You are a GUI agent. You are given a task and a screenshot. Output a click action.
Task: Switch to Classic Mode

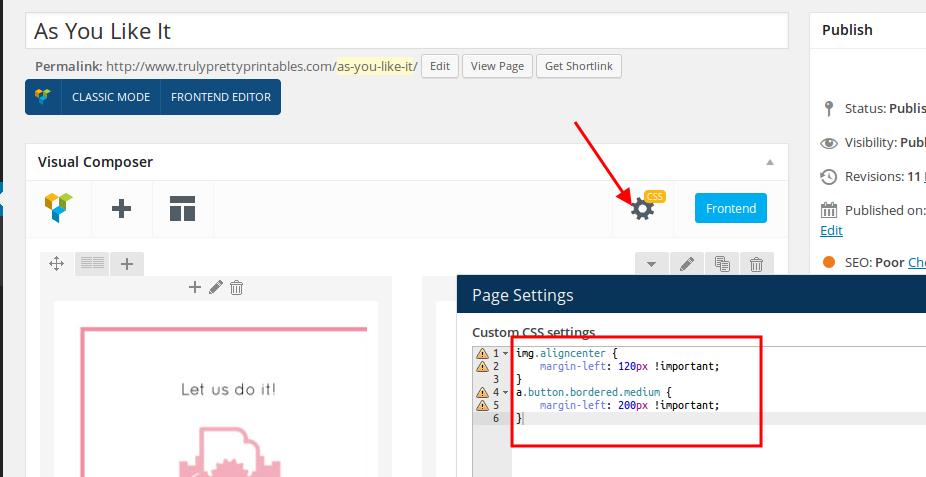tap(111, 97)
